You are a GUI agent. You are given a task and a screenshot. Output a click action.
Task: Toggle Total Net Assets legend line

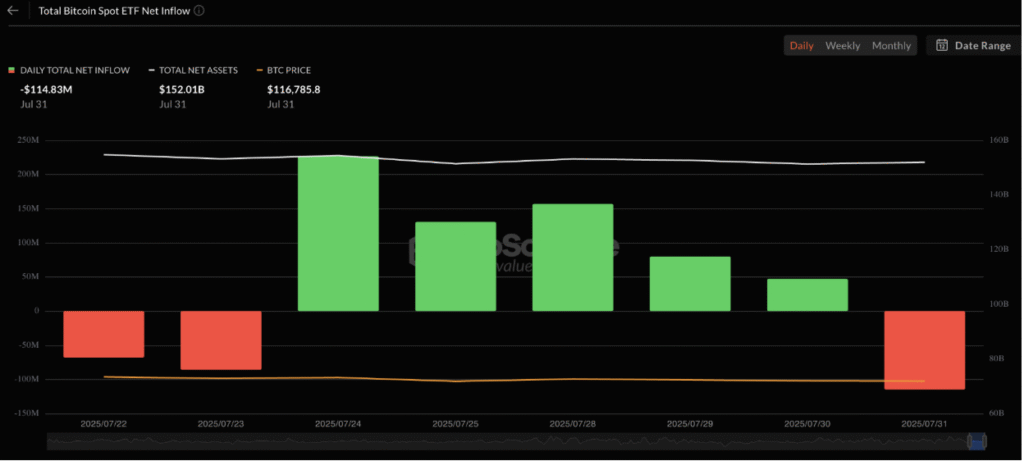coord(193,70)
